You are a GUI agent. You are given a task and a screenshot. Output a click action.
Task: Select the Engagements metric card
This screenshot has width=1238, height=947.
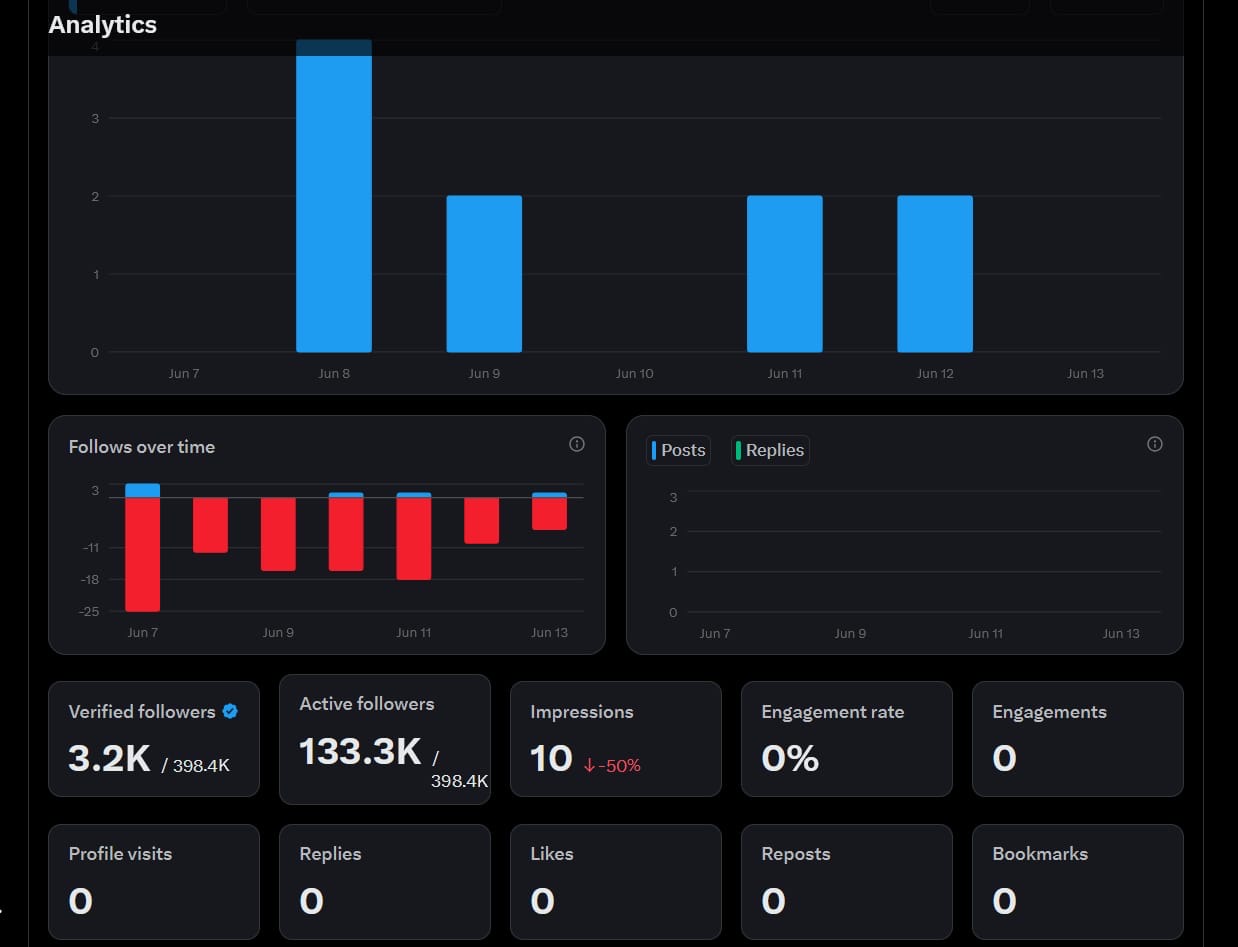(x=1078, y=739)
